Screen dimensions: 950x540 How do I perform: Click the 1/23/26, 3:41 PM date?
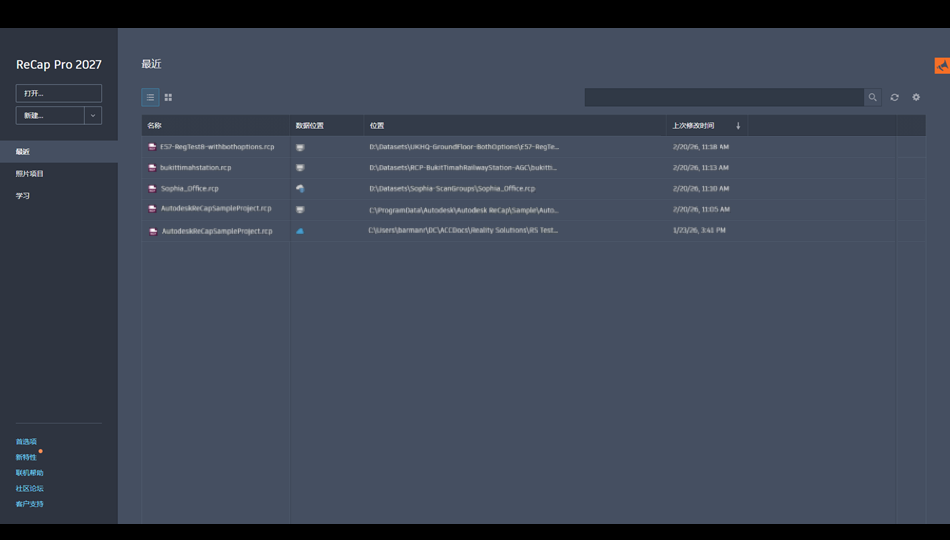(x=699, y=230)
